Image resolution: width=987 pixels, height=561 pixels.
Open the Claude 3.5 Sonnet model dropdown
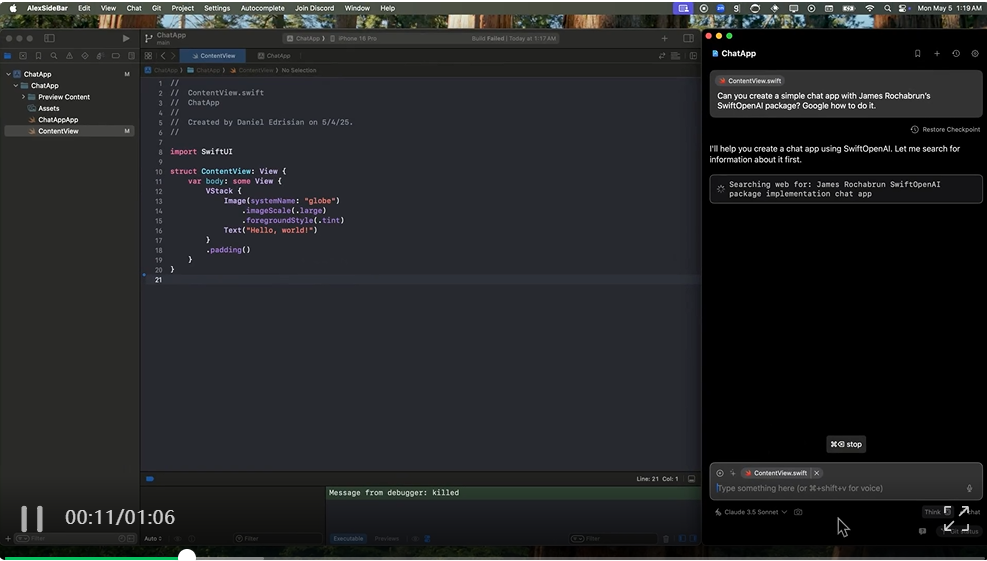point(751,512)
